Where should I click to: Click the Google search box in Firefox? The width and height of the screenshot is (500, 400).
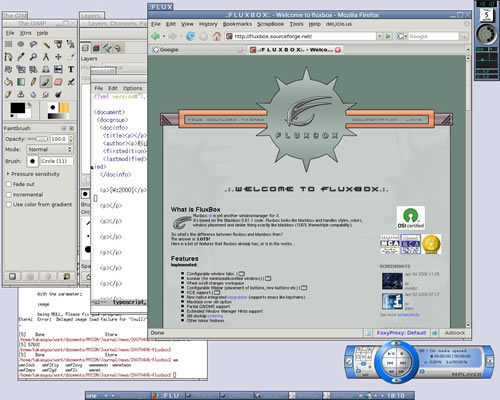433,36
